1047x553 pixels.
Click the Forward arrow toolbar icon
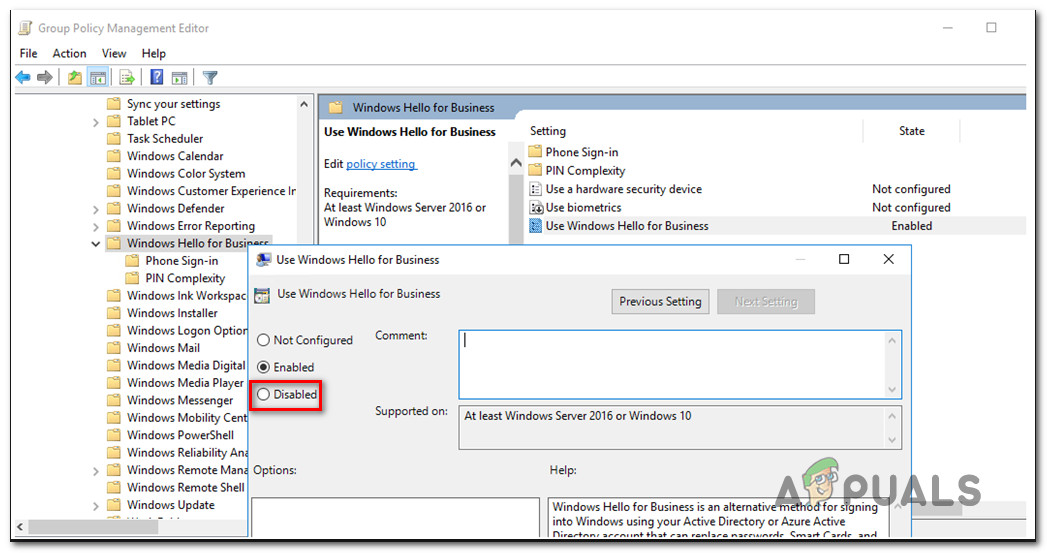tap(45, 77)
